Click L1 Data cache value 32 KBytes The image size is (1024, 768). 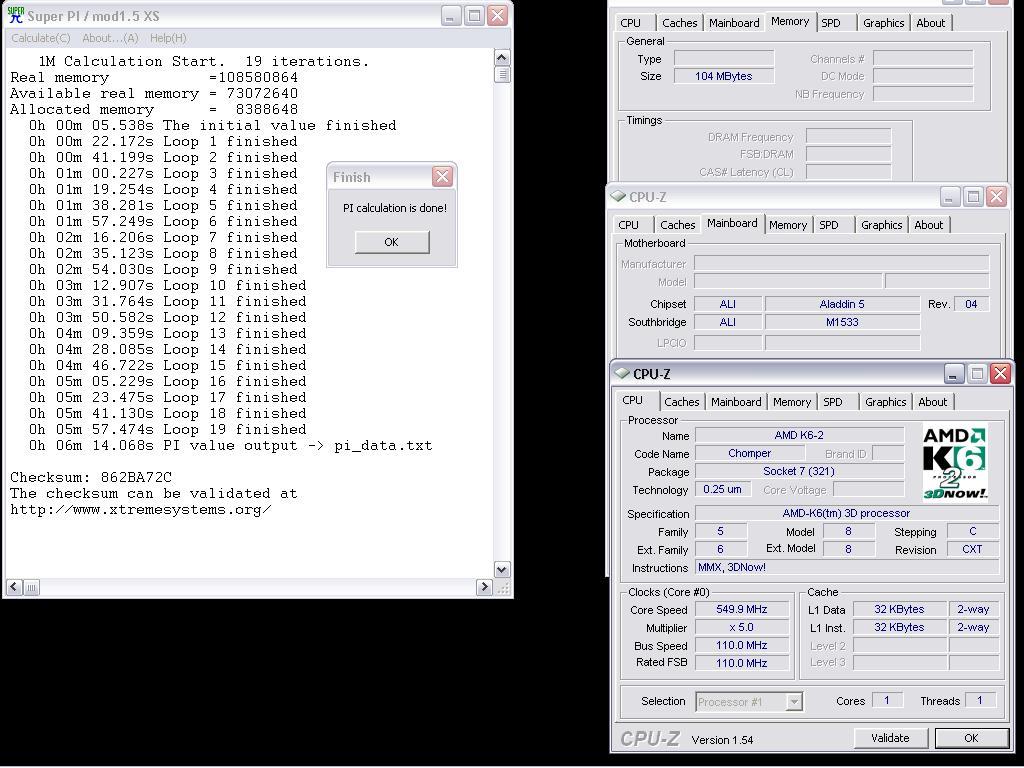point(899,609)
